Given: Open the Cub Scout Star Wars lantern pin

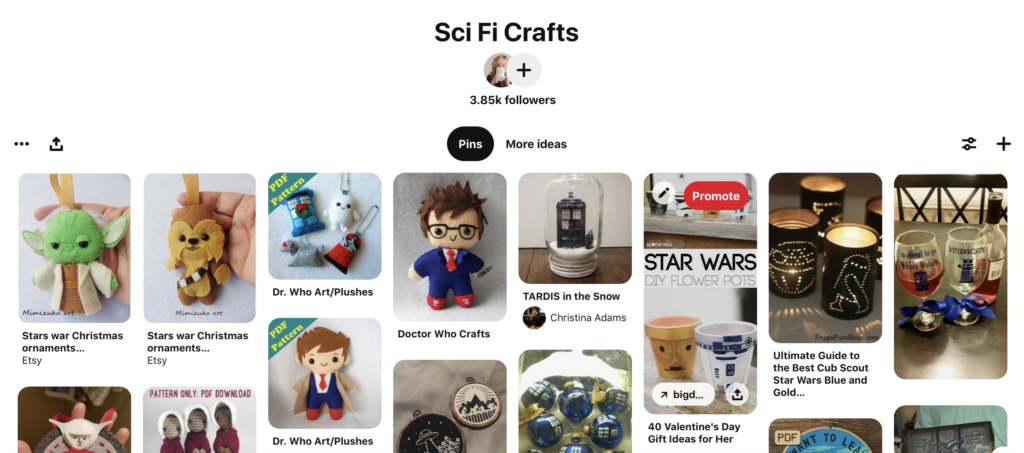Looking at the screenshot, I should [x=825, y=258].
